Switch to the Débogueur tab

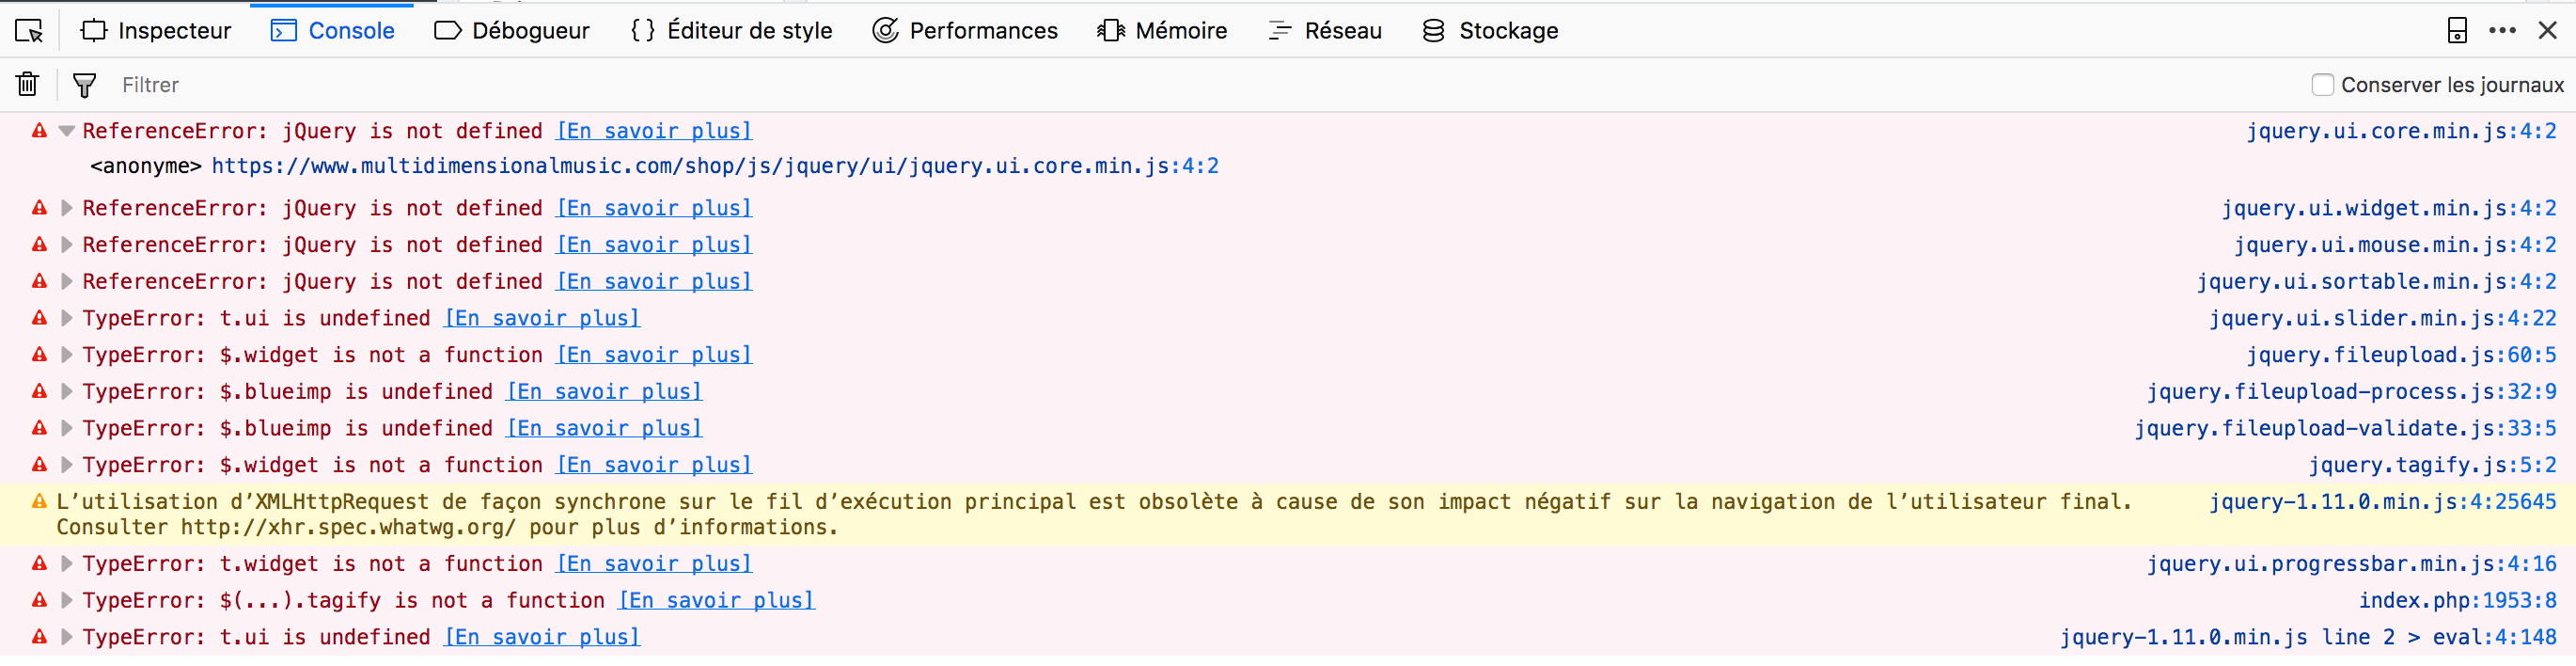tap(512, 31)
